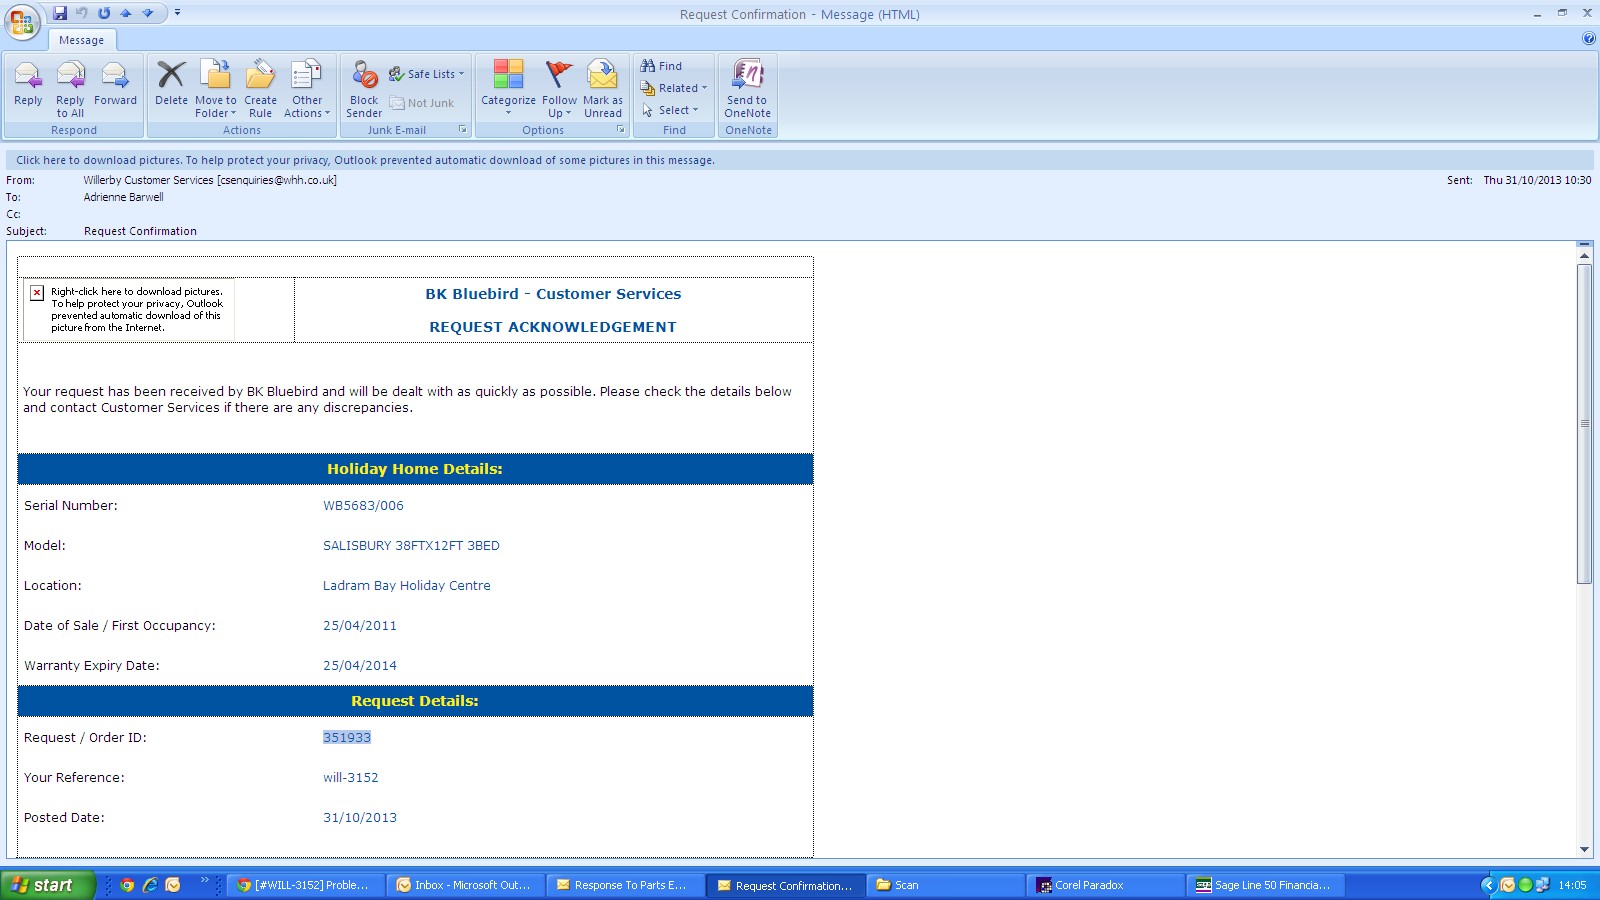Click the info bar to download pictures
This screenshot has width=1600, height=900.
click(x=799, y=160)
